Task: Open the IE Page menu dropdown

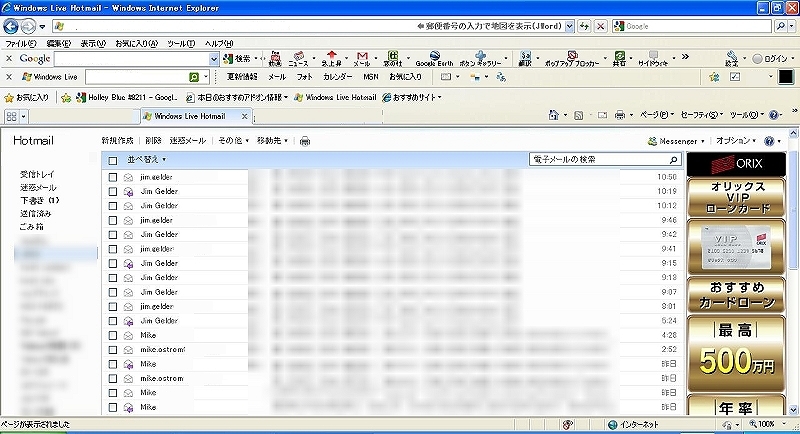Action: [657, 115]
